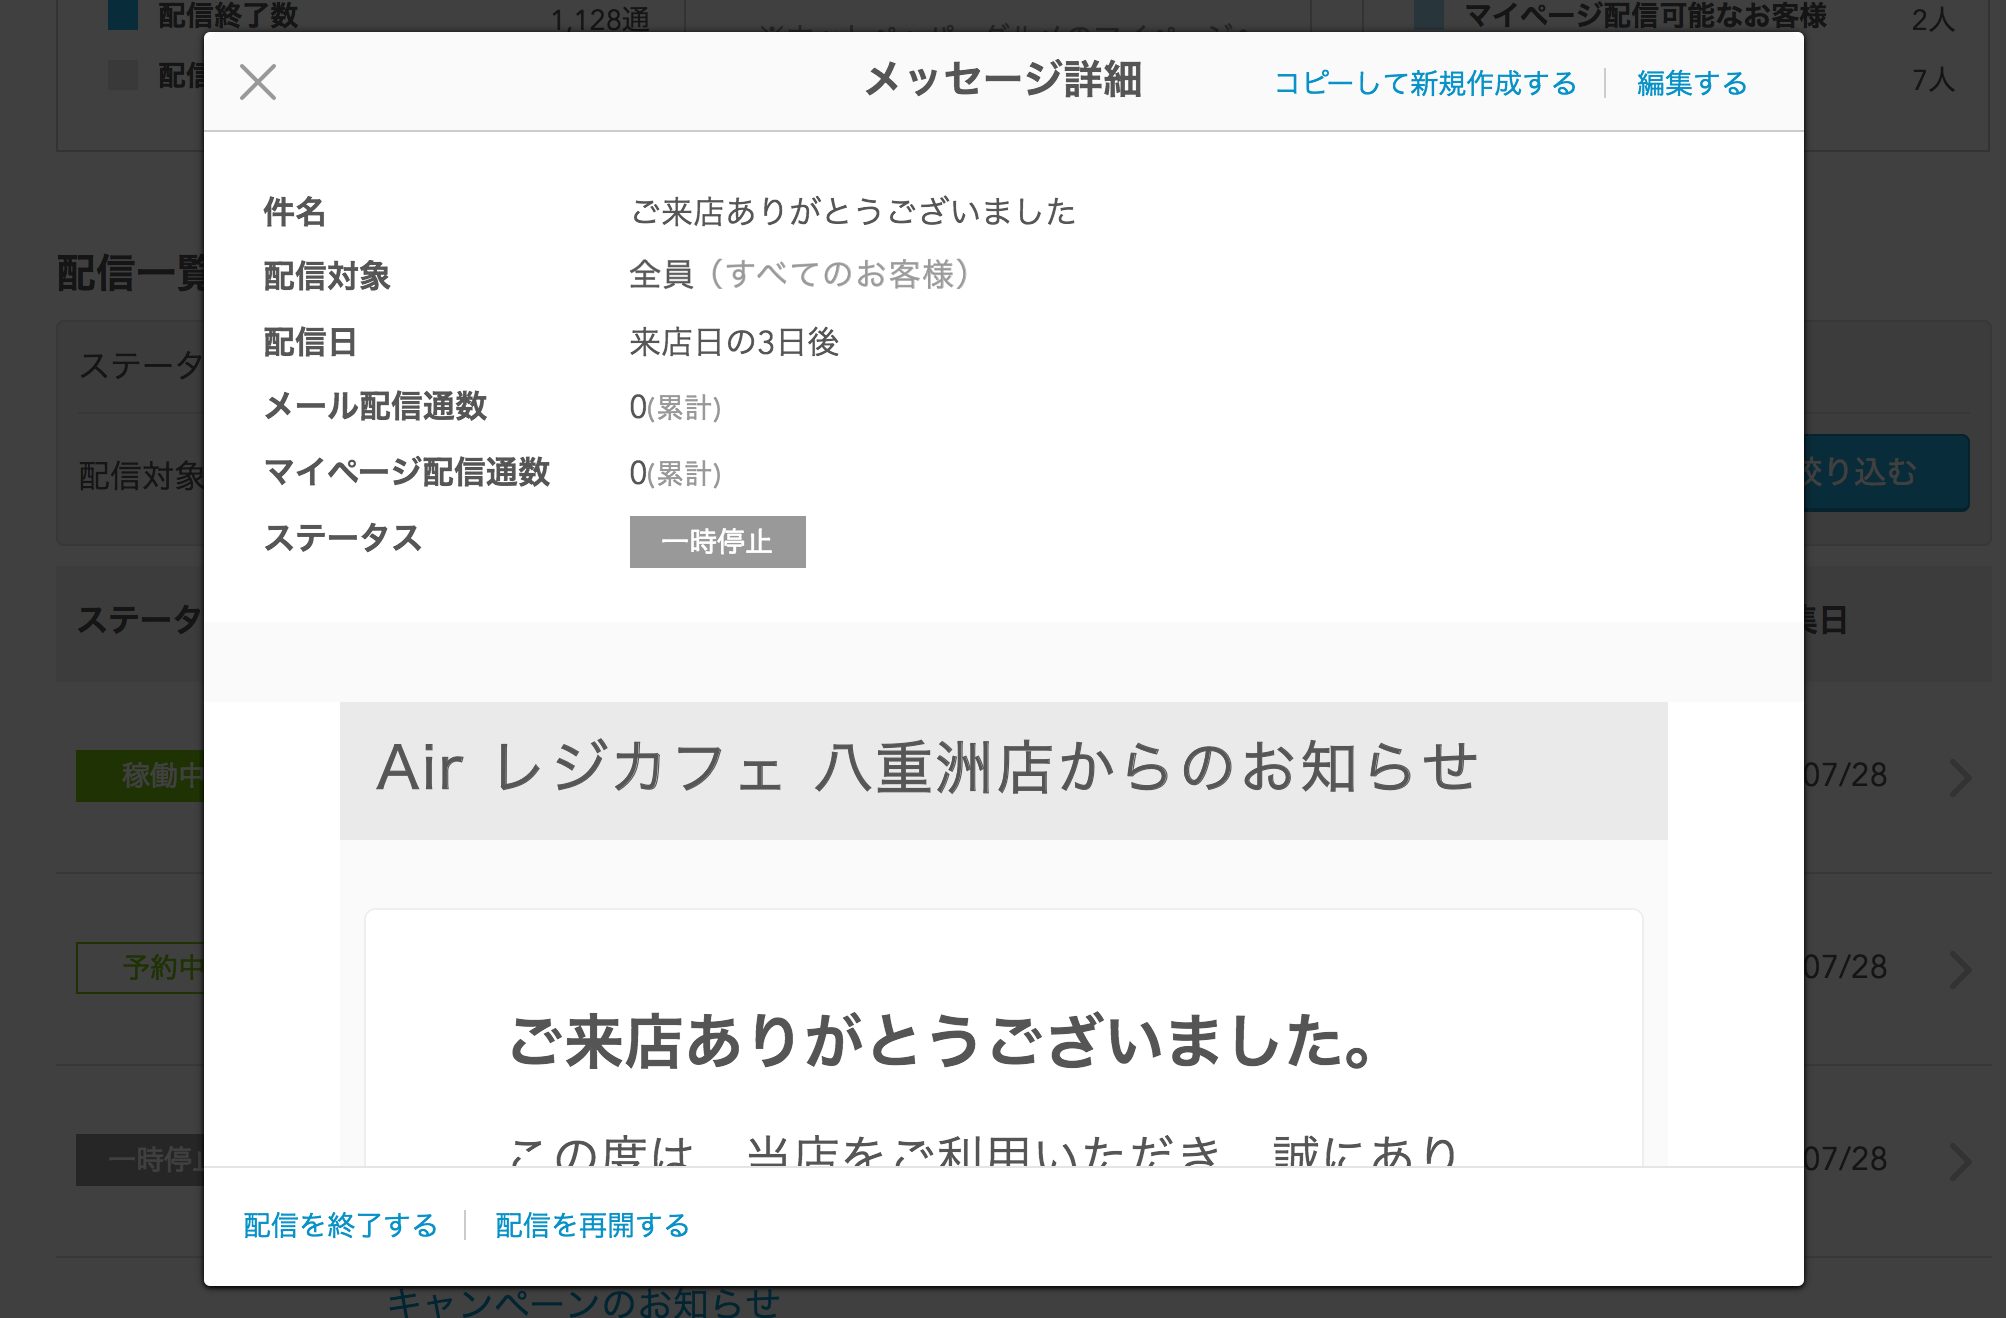Click the subject text ご来店ありがとうございました
The height and width of the screenshot is (1318, 2006).
point(853,212)
